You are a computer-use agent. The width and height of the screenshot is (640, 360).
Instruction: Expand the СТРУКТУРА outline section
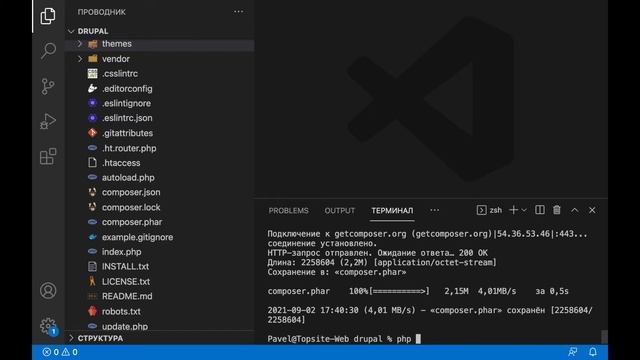(71, 338)
